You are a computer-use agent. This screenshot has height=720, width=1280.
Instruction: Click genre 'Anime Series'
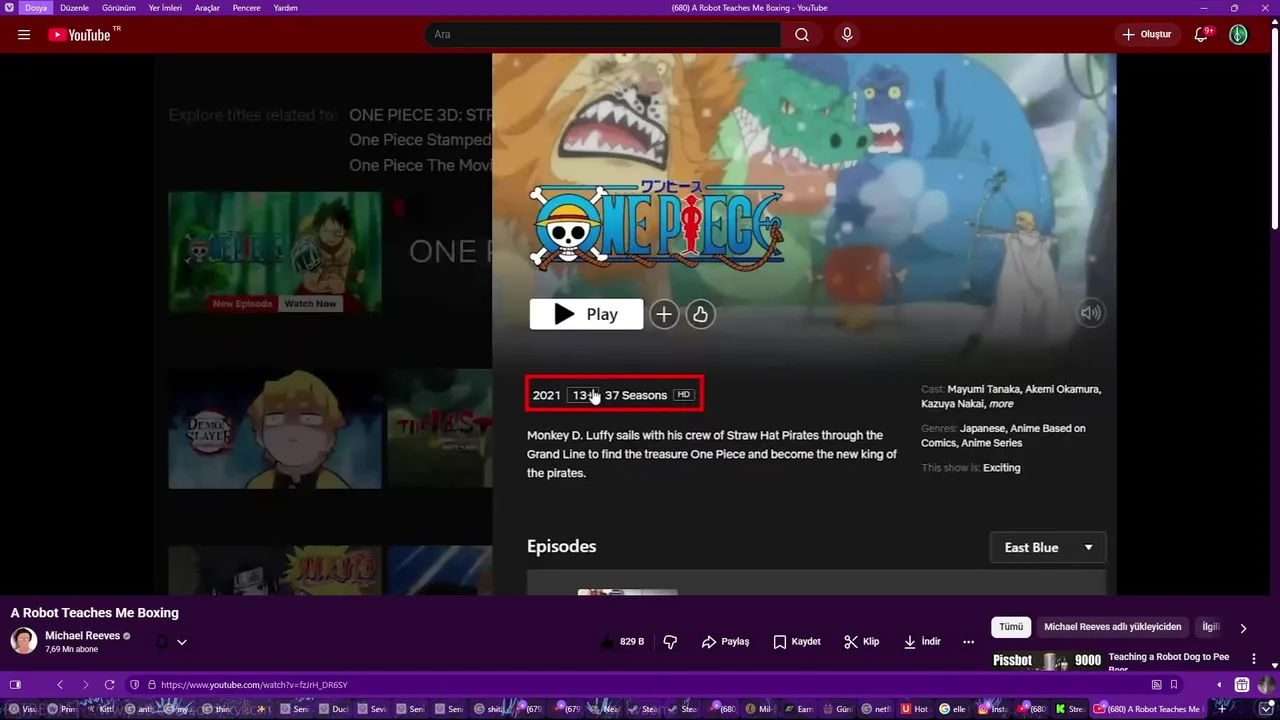tap(992, 443)
